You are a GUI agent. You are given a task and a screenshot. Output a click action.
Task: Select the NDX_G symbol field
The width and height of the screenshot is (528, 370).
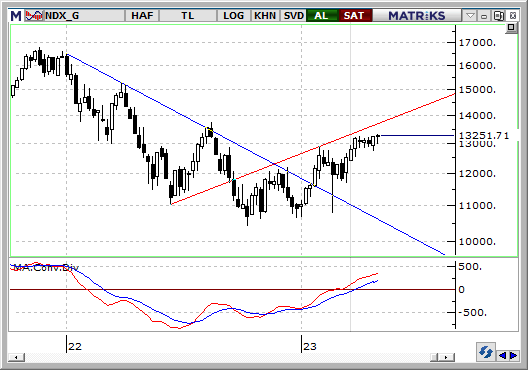pos(84,15)
